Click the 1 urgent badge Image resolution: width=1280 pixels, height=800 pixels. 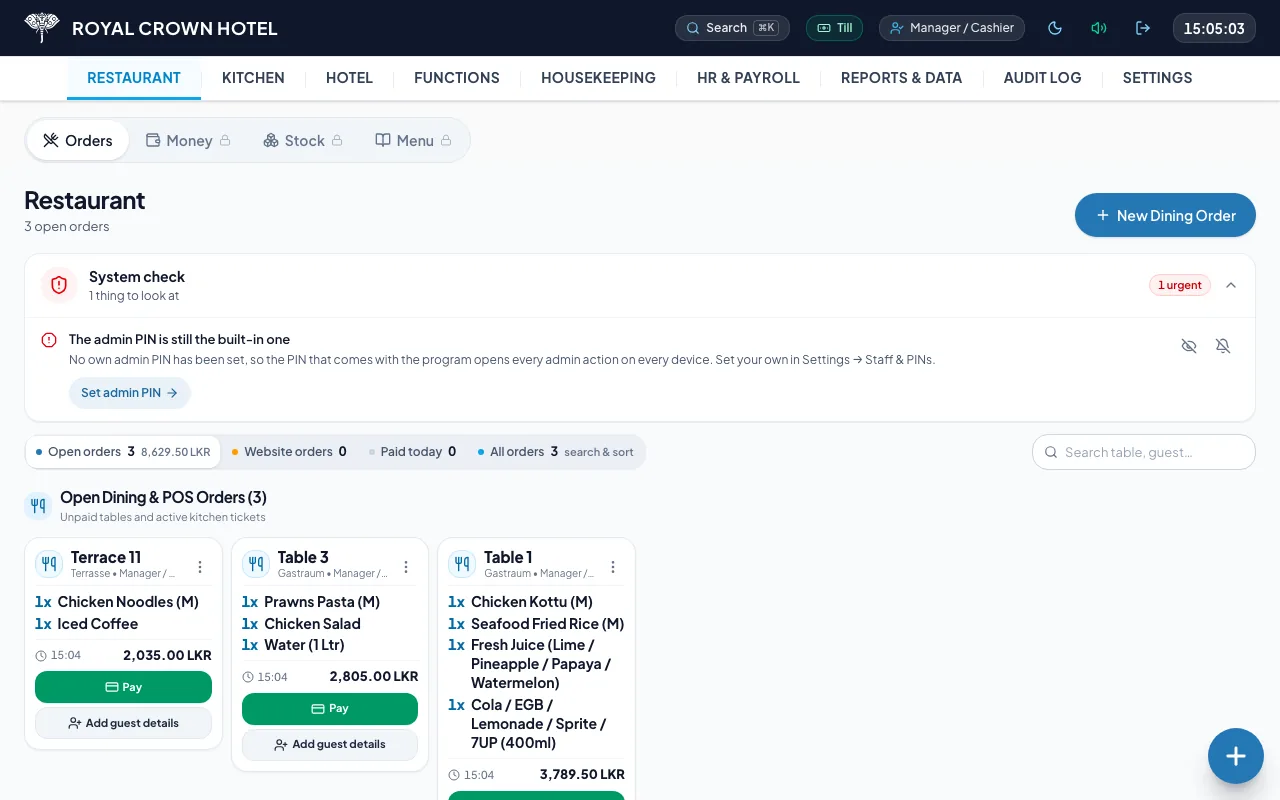pos(1180,285)
